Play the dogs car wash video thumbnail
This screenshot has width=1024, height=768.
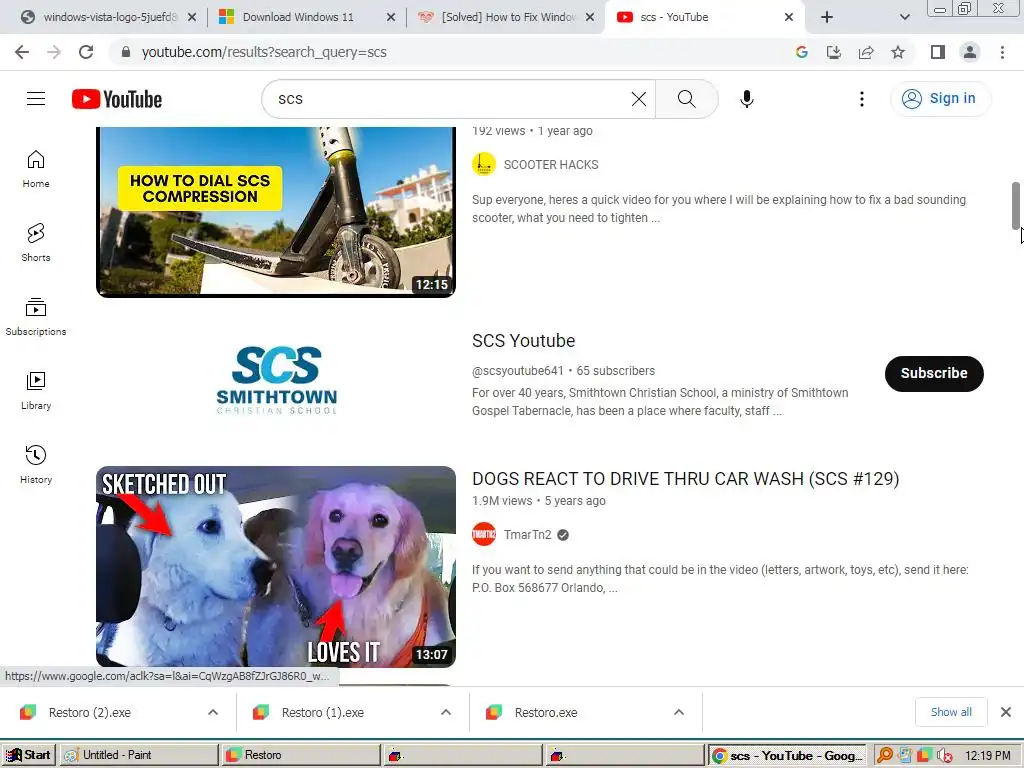276,566
